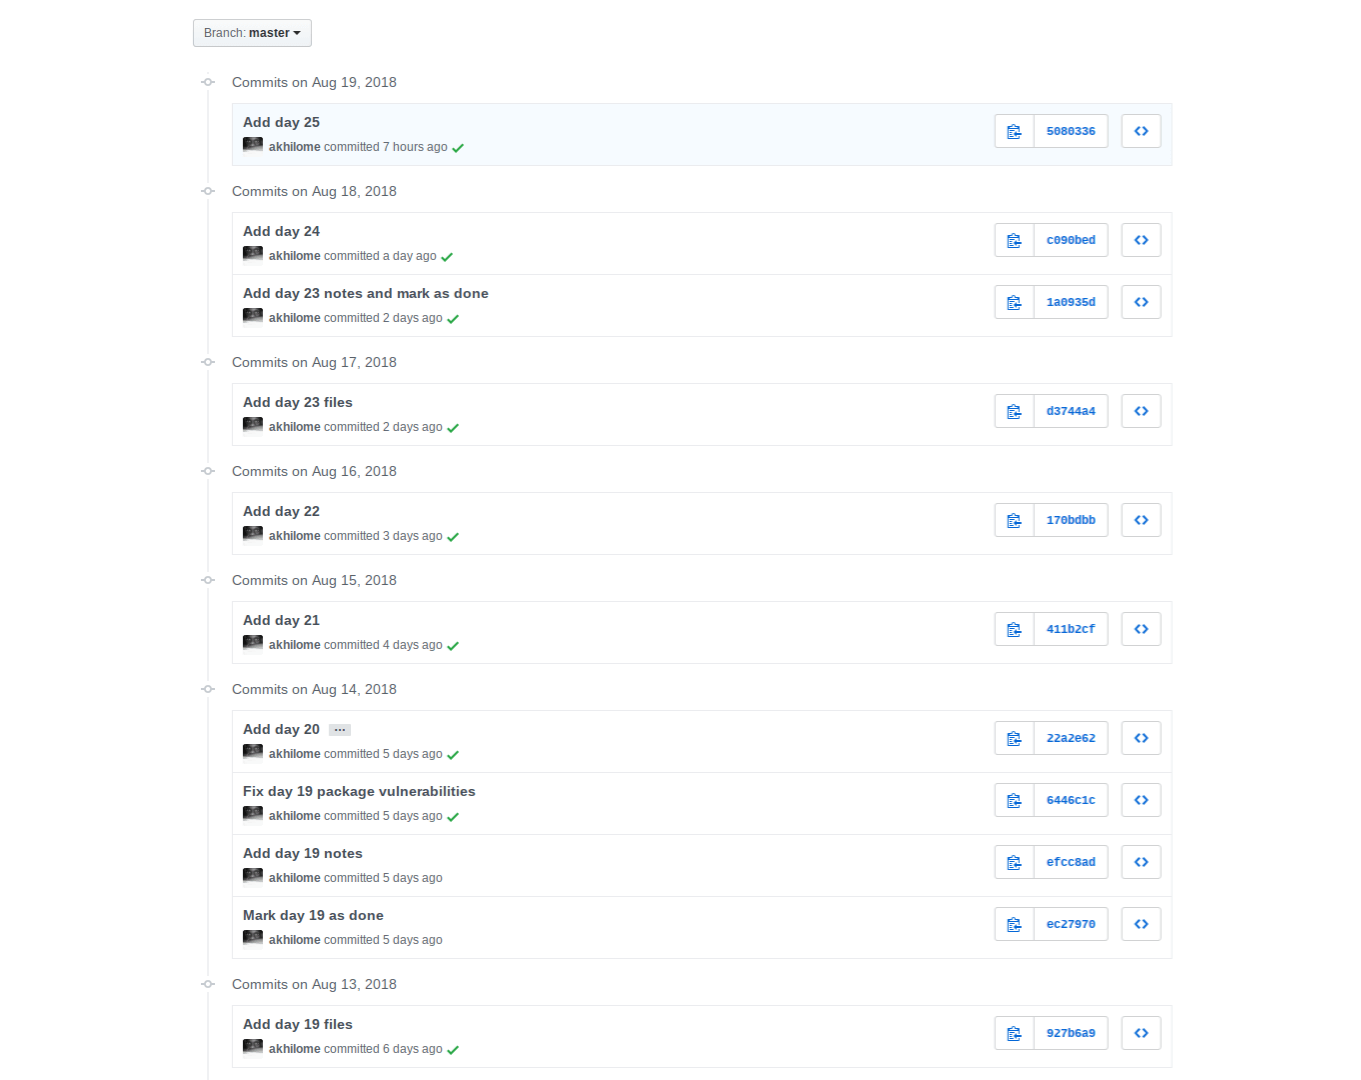
Task: Browse repository at commit 170bdbb
Action: click(x=1141, y=520)
